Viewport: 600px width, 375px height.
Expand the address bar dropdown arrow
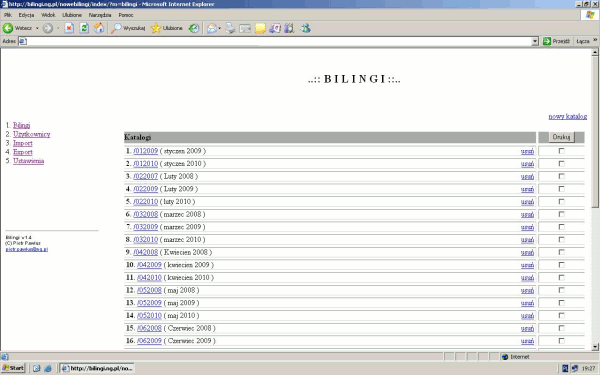(x=535, y=41)
